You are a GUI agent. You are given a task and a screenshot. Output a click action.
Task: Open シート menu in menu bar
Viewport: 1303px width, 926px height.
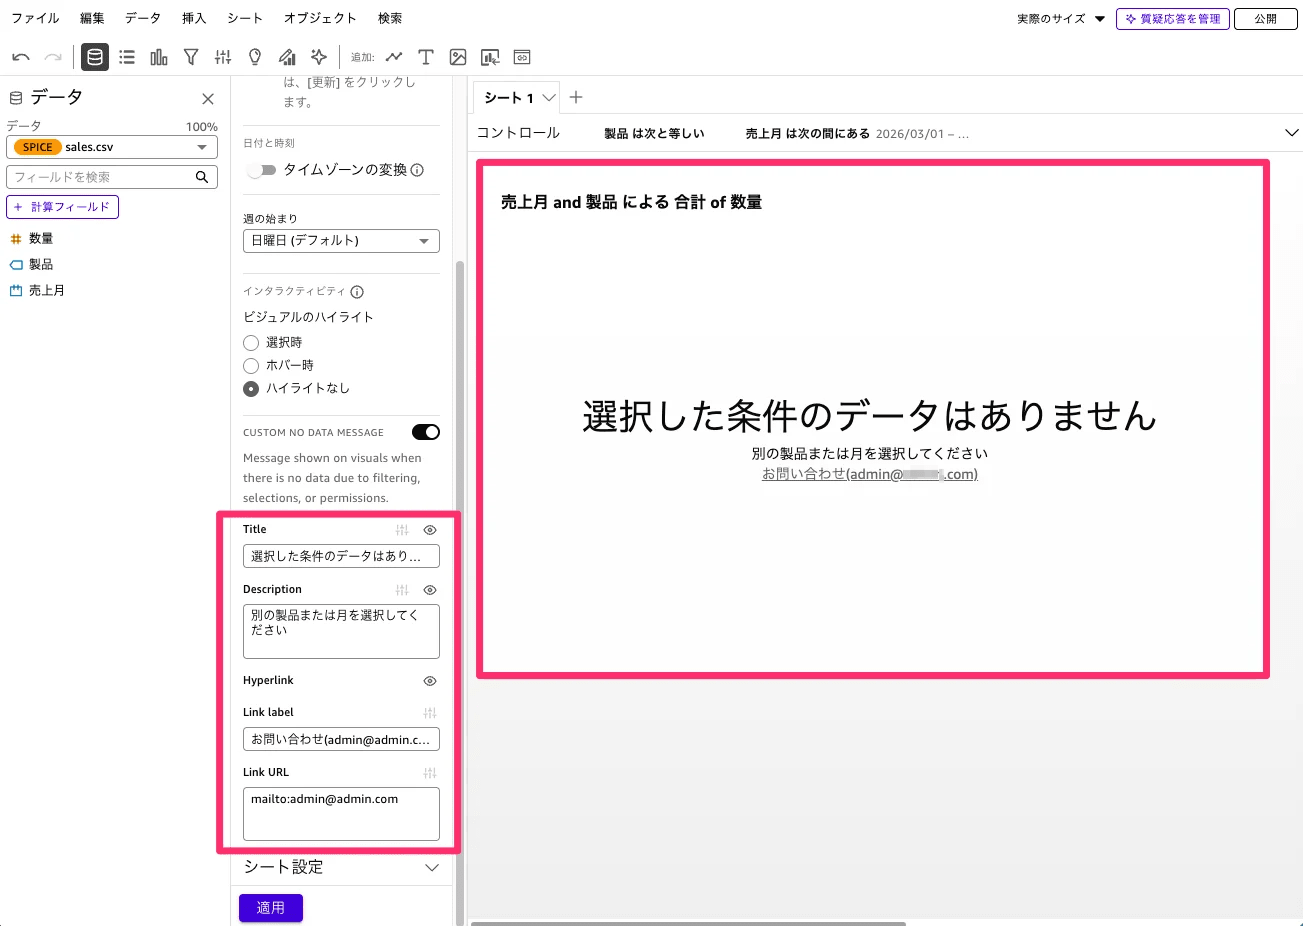pyautogui.click(x=245, y=19)
